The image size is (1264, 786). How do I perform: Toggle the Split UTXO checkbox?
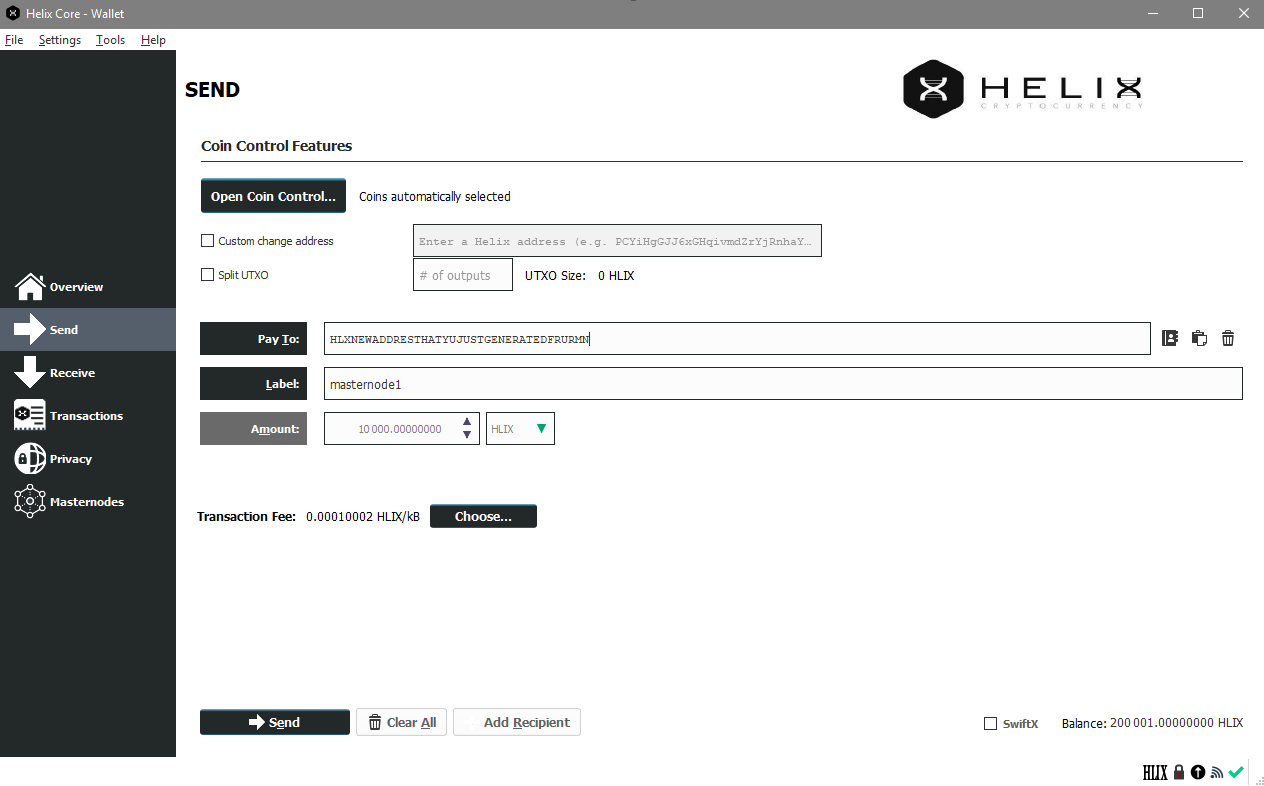[x=208, y=274]
